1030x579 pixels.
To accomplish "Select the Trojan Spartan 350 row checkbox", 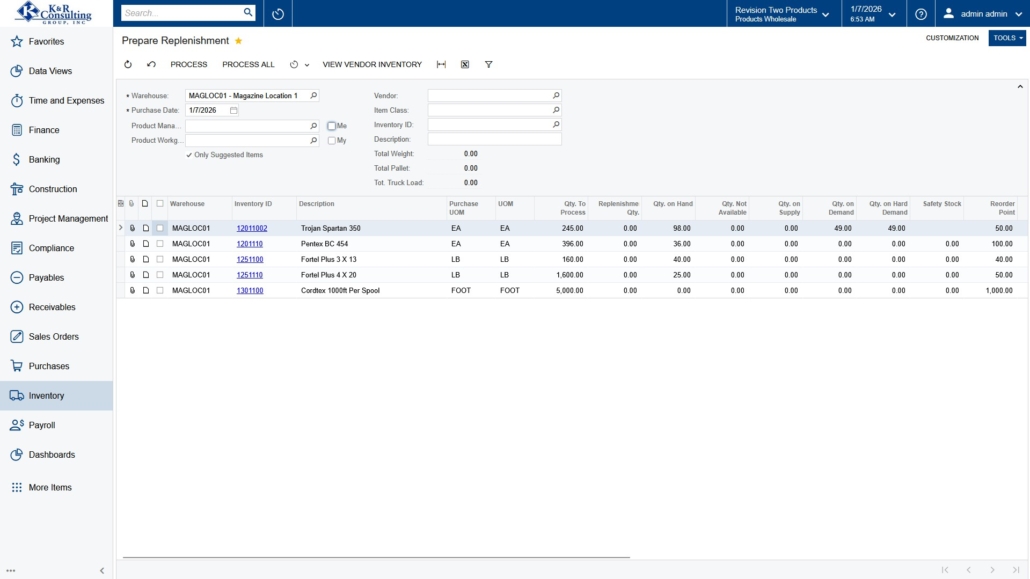I will coord(159,228).
